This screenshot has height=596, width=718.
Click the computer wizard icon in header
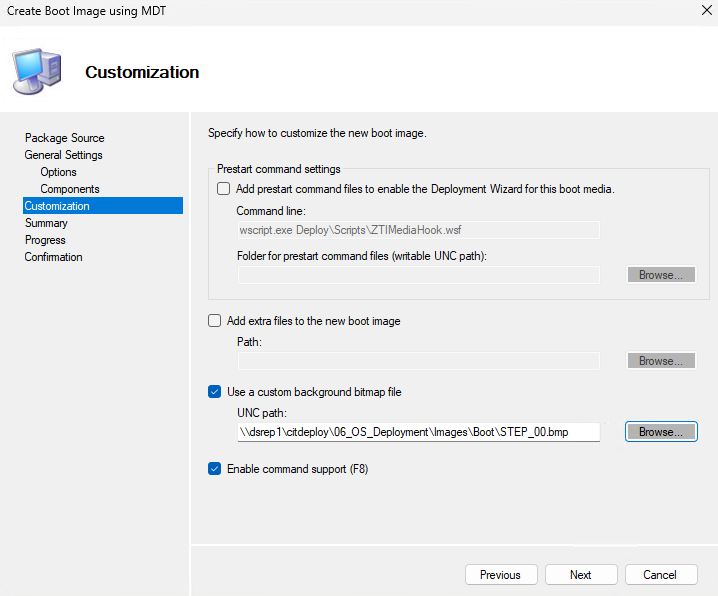click(x=37, y=72)
